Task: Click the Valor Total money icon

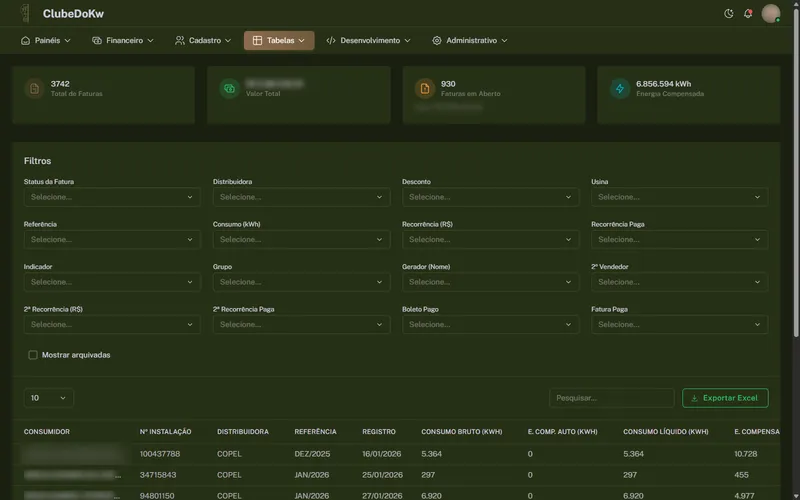Action: [x=230, y=89]
